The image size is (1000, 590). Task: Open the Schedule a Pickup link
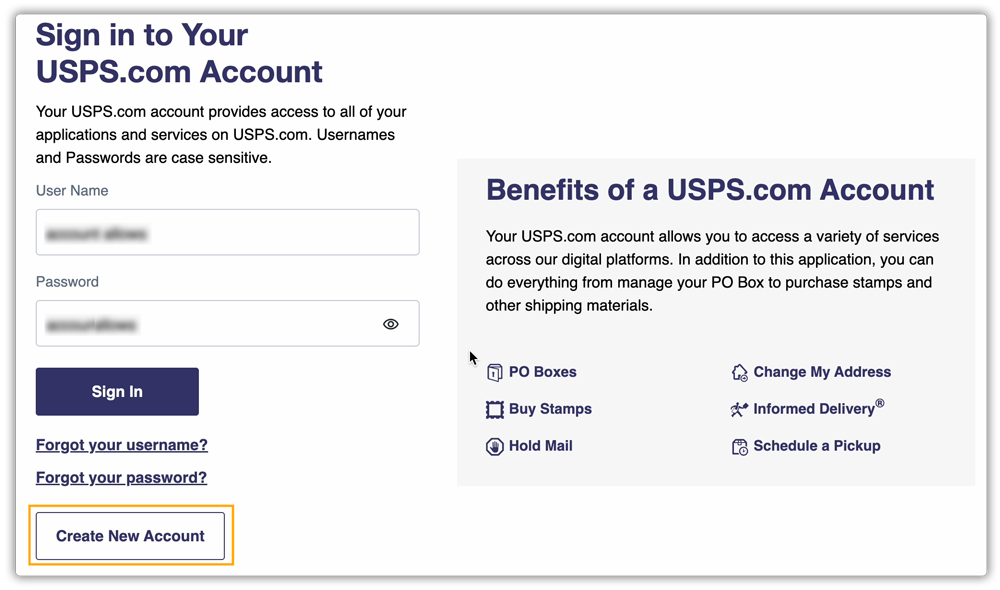coord(816,446)
